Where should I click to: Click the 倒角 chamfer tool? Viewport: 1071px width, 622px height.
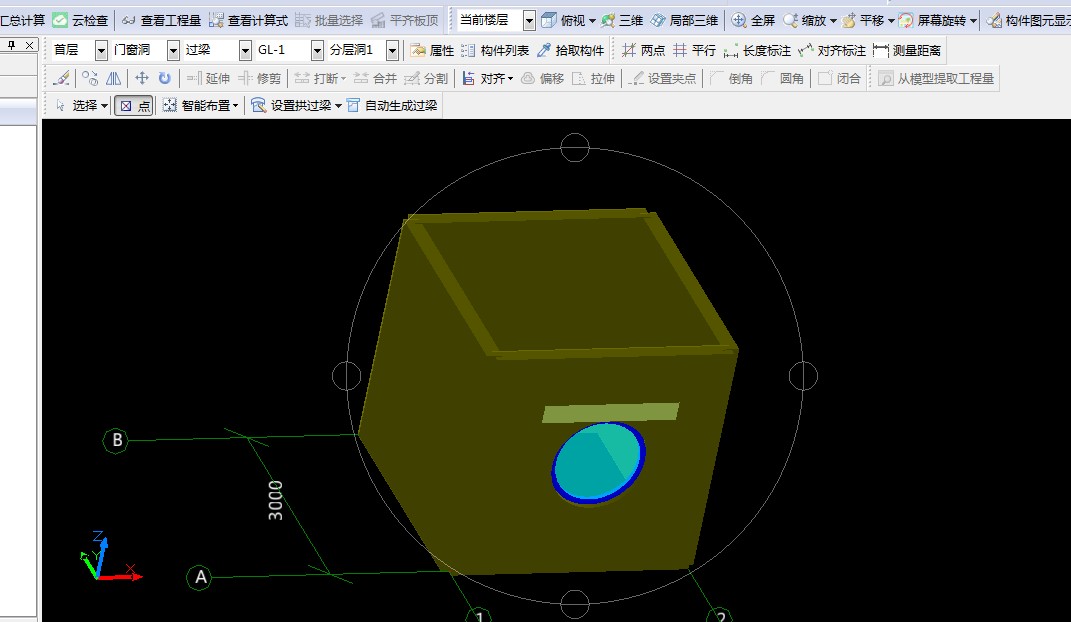pyautogui.click(x=731, y=79)
